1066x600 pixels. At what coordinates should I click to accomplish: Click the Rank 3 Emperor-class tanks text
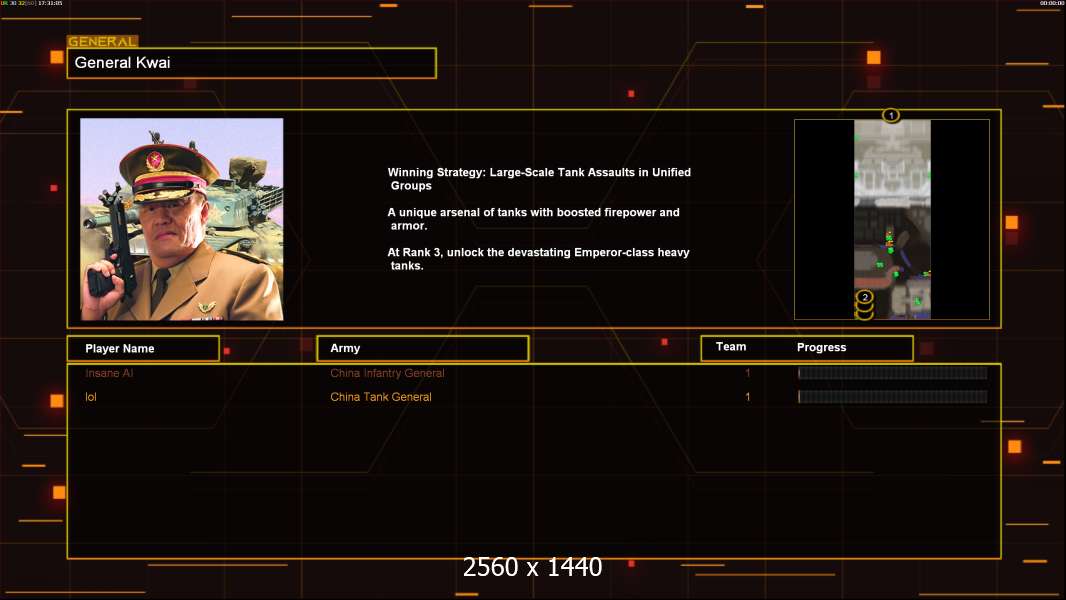click(x=538, y=259)
